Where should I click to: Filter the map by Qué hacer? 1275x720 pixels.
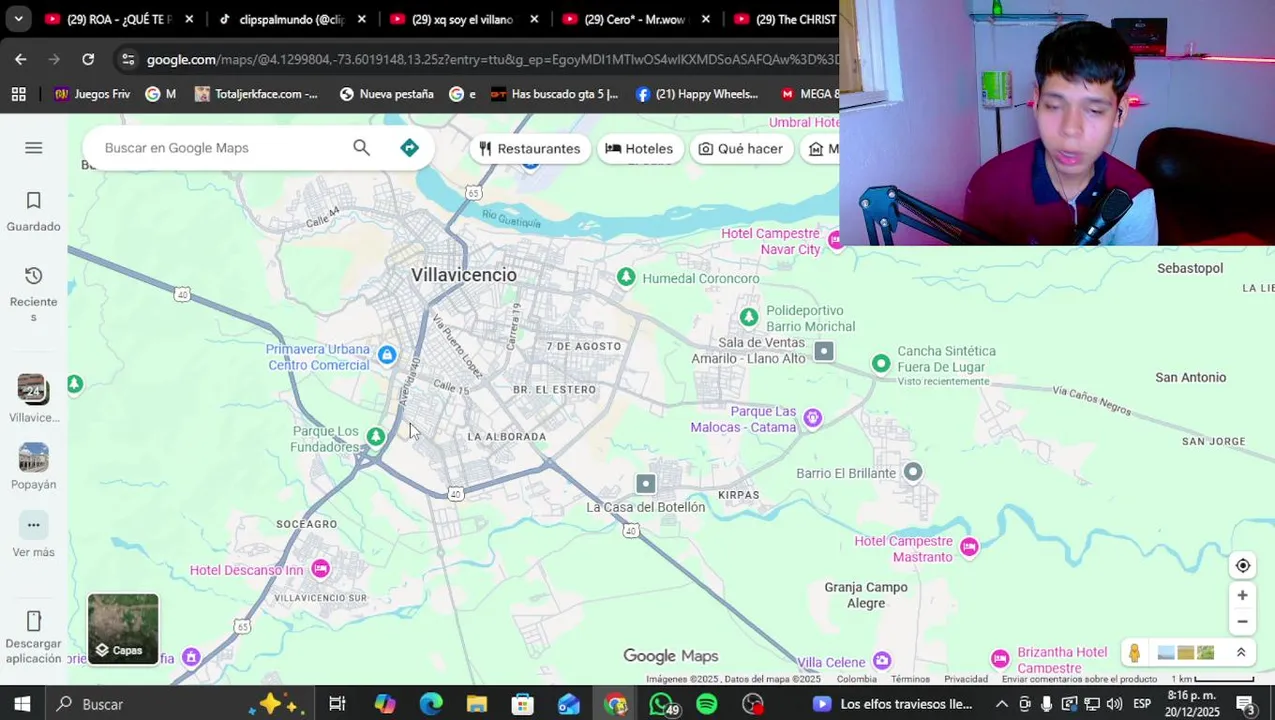point(740,149)
